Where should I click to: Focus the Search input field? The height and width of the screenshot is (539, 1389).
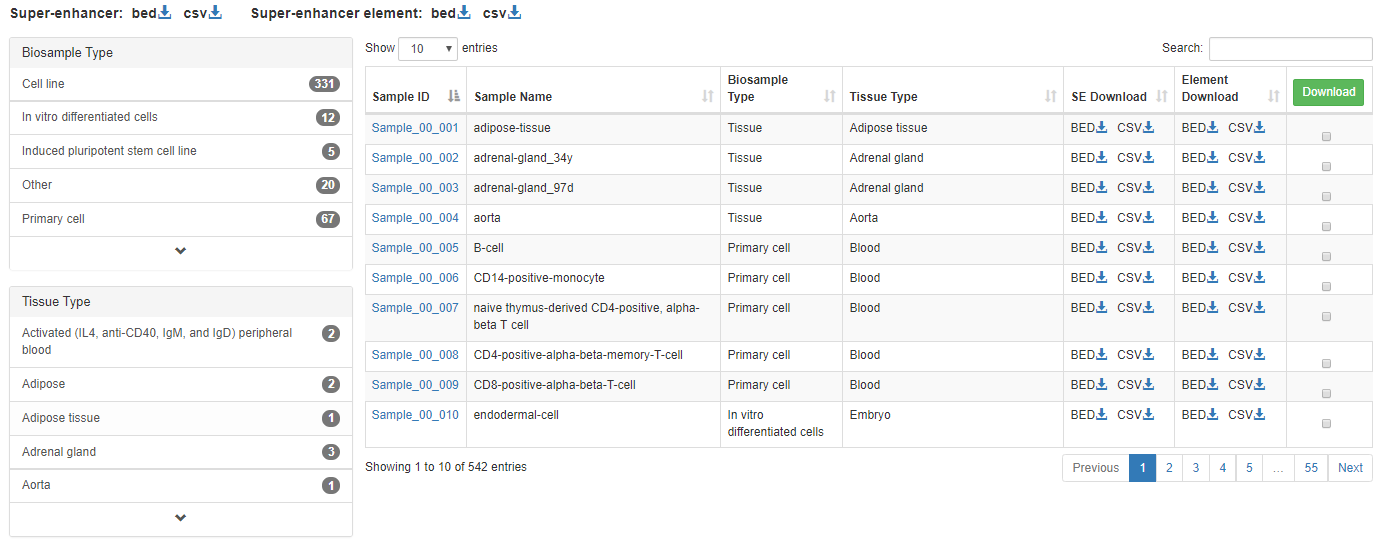[1290, 49]
